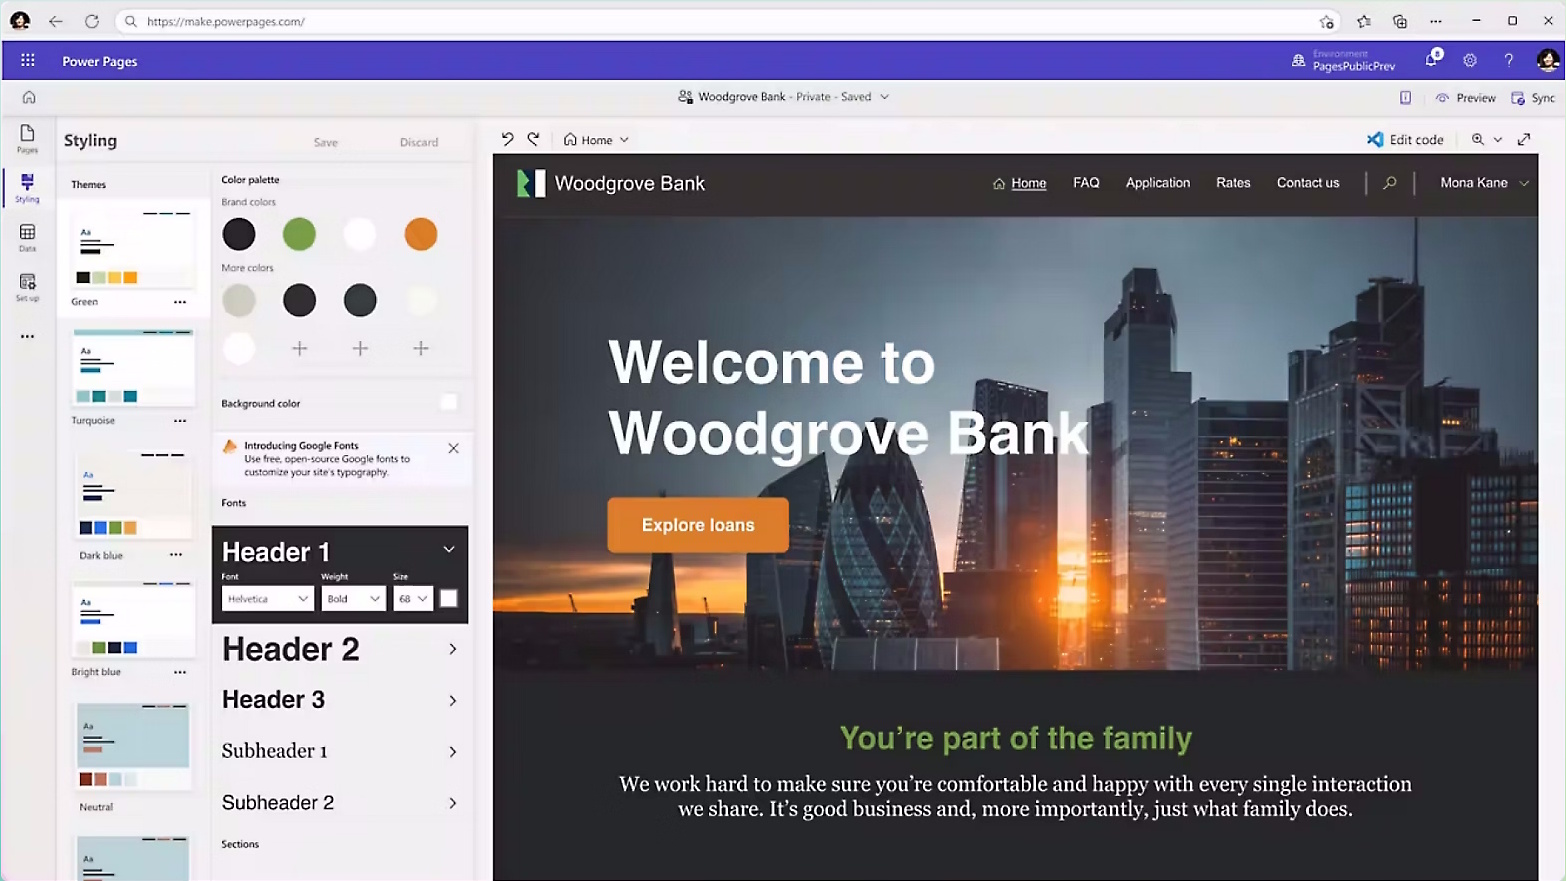Screen dimensions: 1566x881
Task: Open the Data workspace
Action: click(27, 238)
